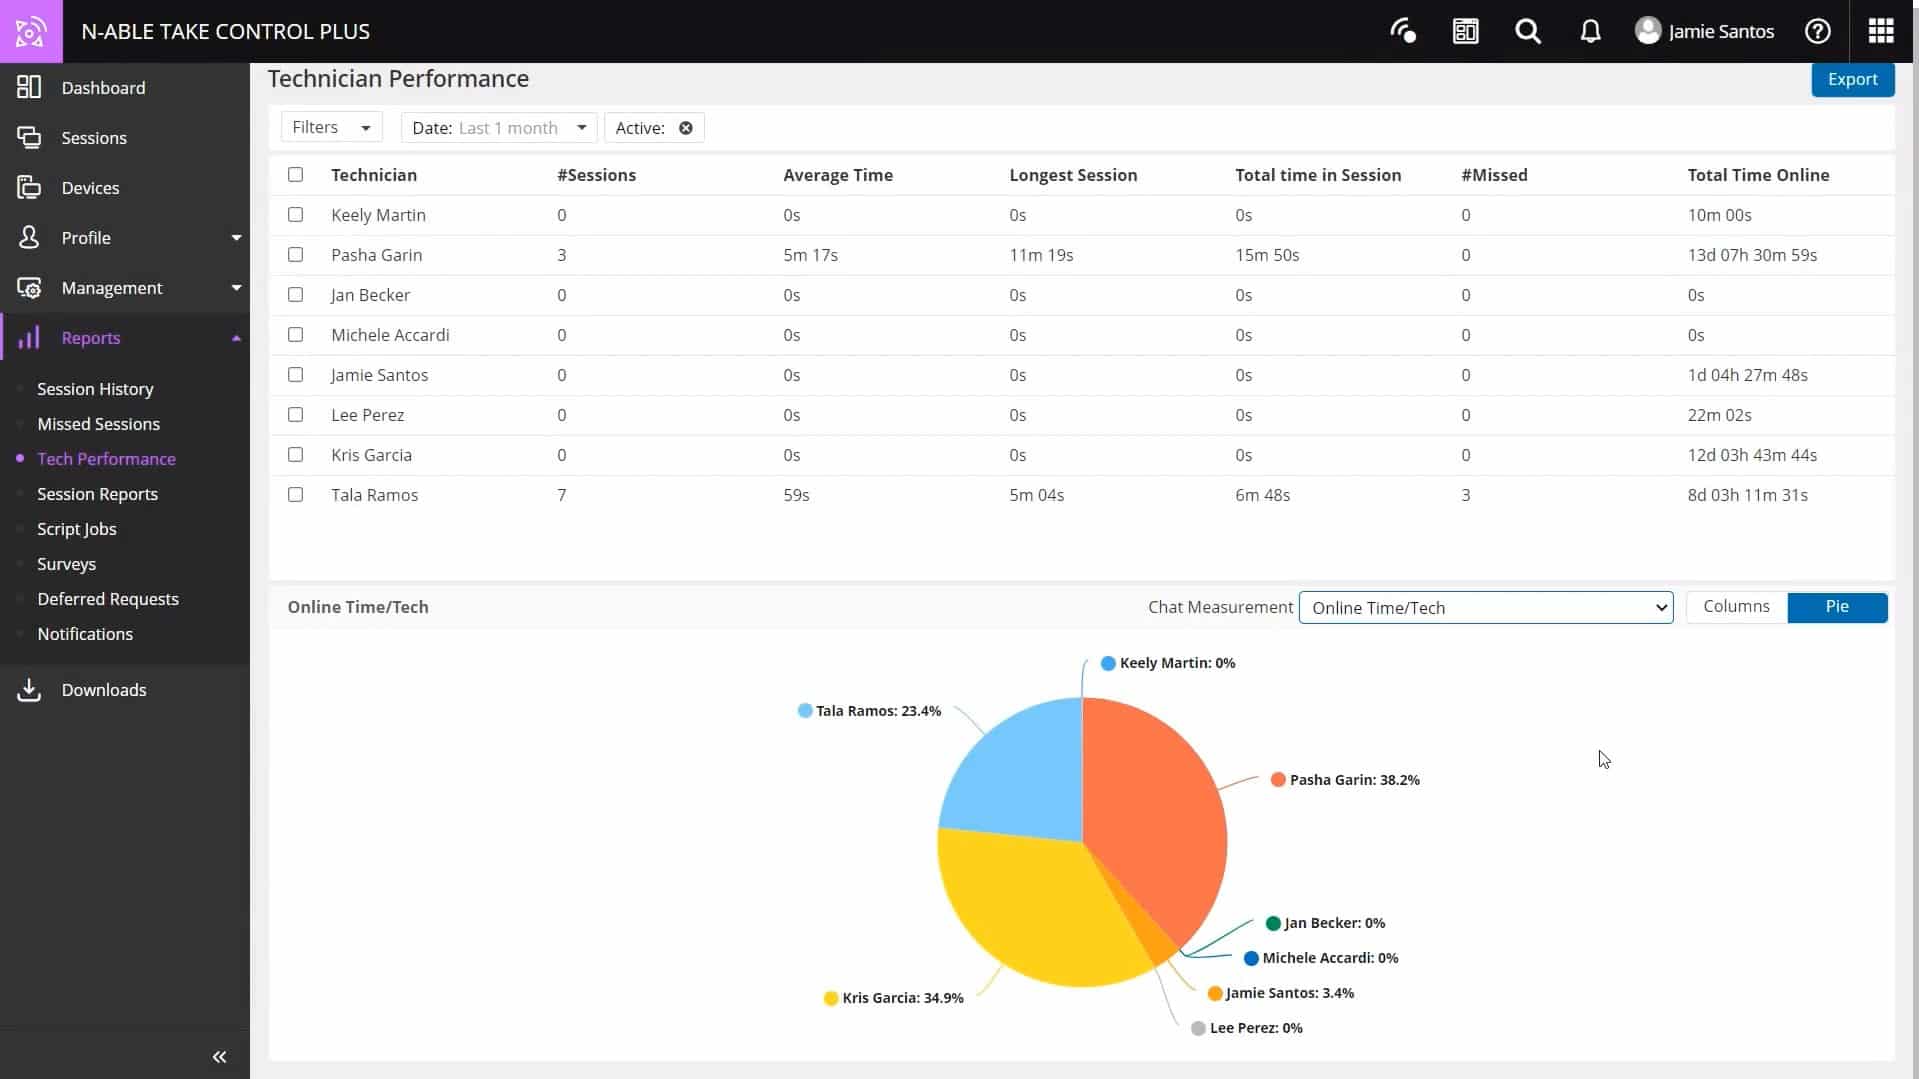The image size is (1919, 1079).
Task: Change the Date range from Last 1 month
Action: pyautogui.click(x=498, y=127)
